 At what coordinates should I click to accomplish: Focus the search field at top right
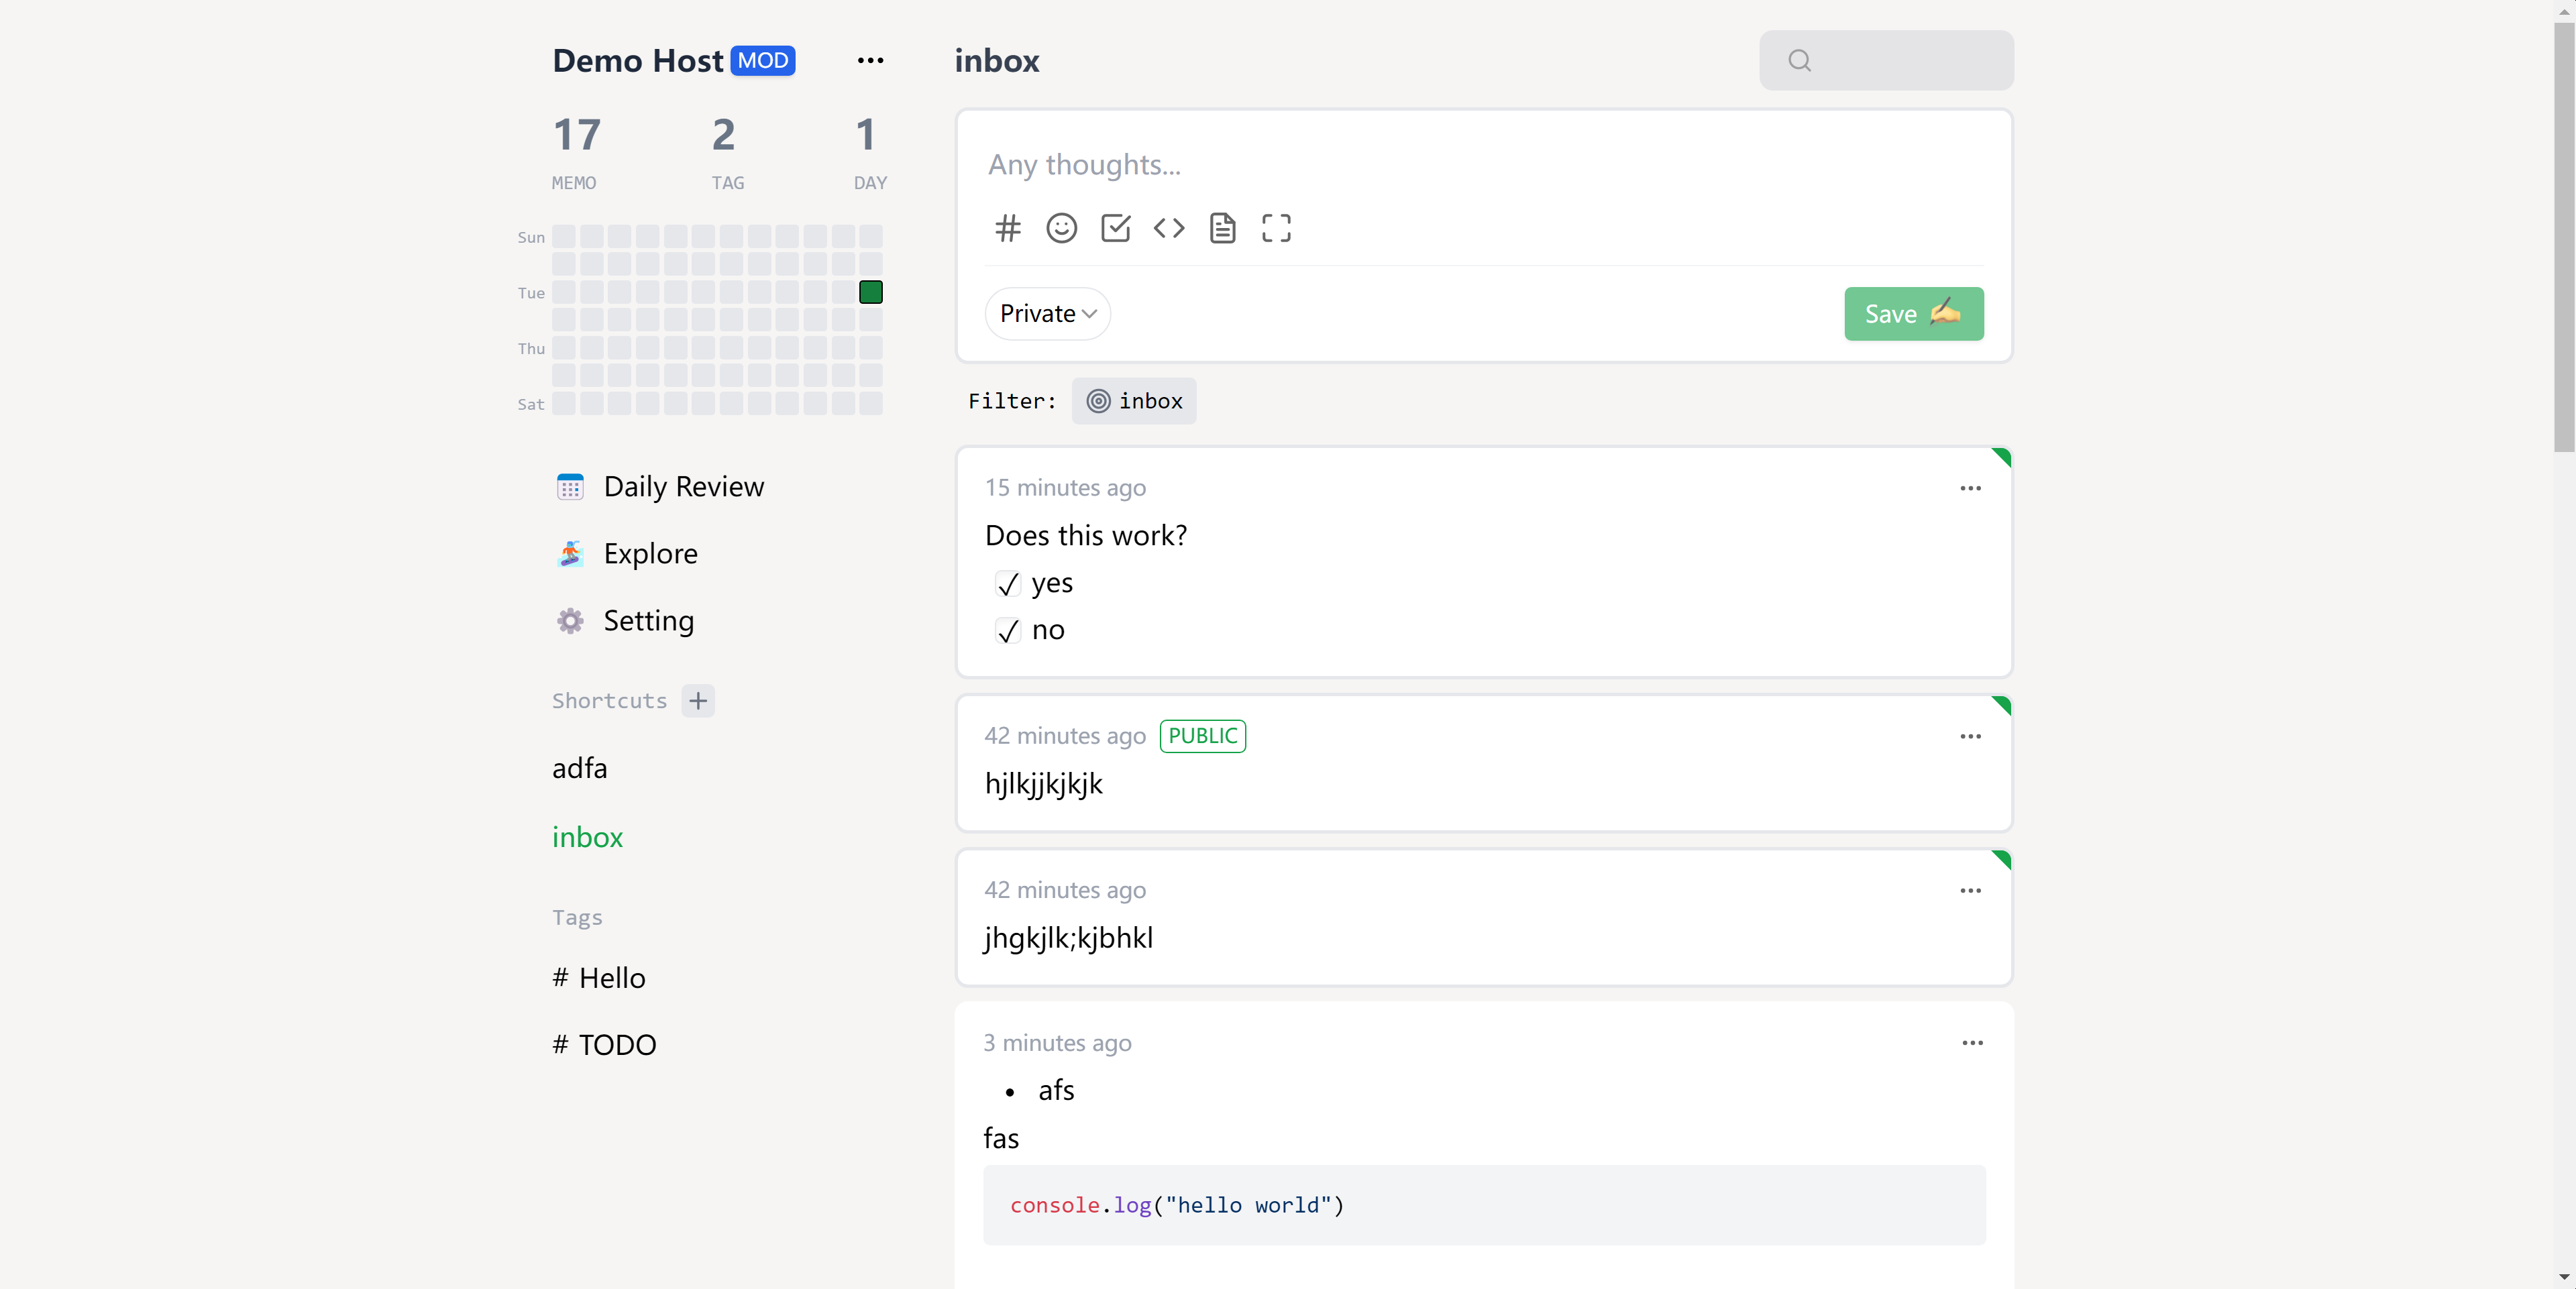[1886, 60]
